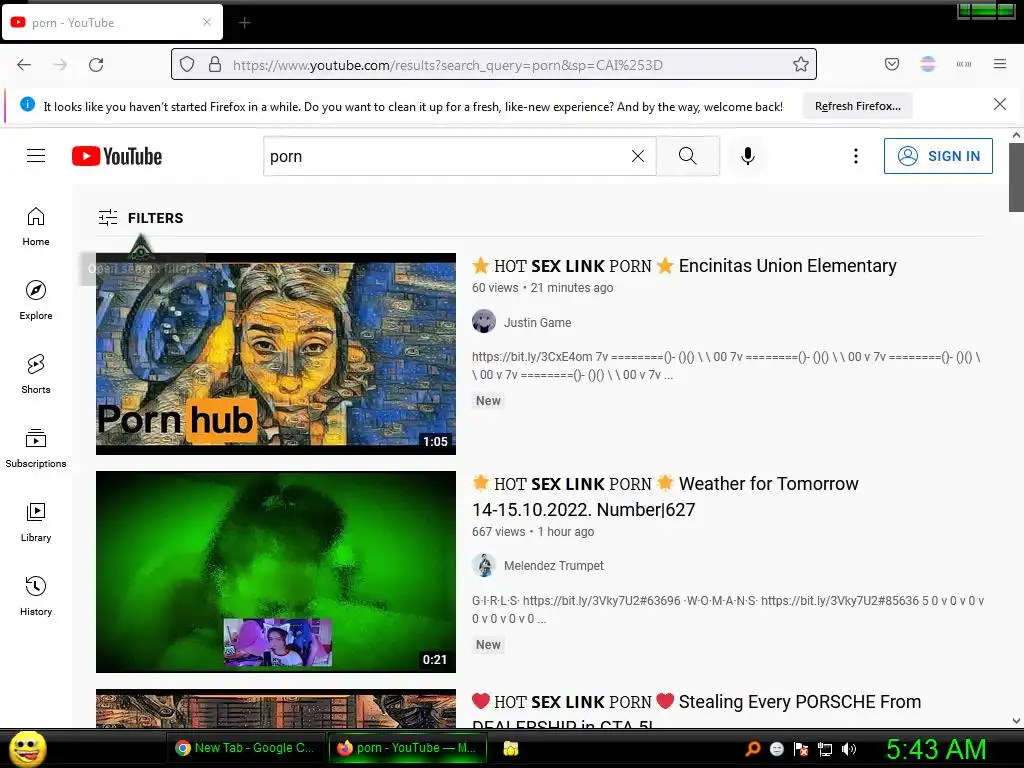This screenshot has width=1024, height=768.
Task: Click the page scrollbar down arrow
Action: tap(1016, 721)
